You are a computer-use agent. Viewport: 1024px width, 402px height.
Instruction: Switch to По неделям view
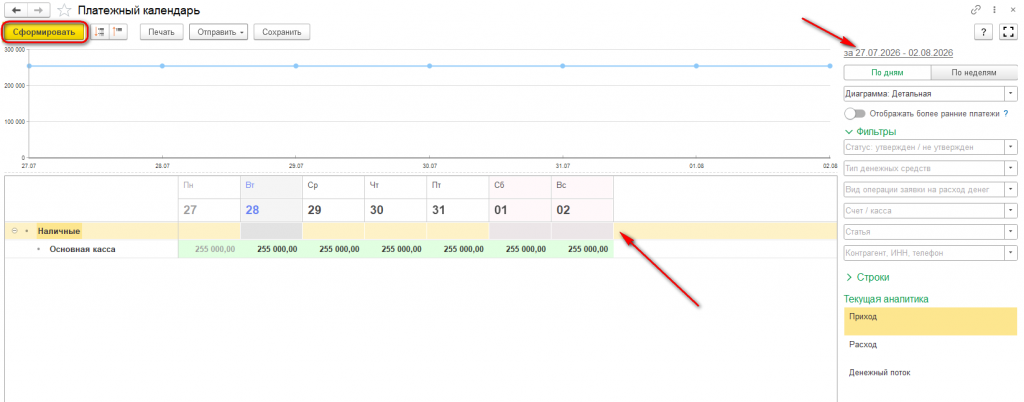pyautogui.click(x=974, y=73)
